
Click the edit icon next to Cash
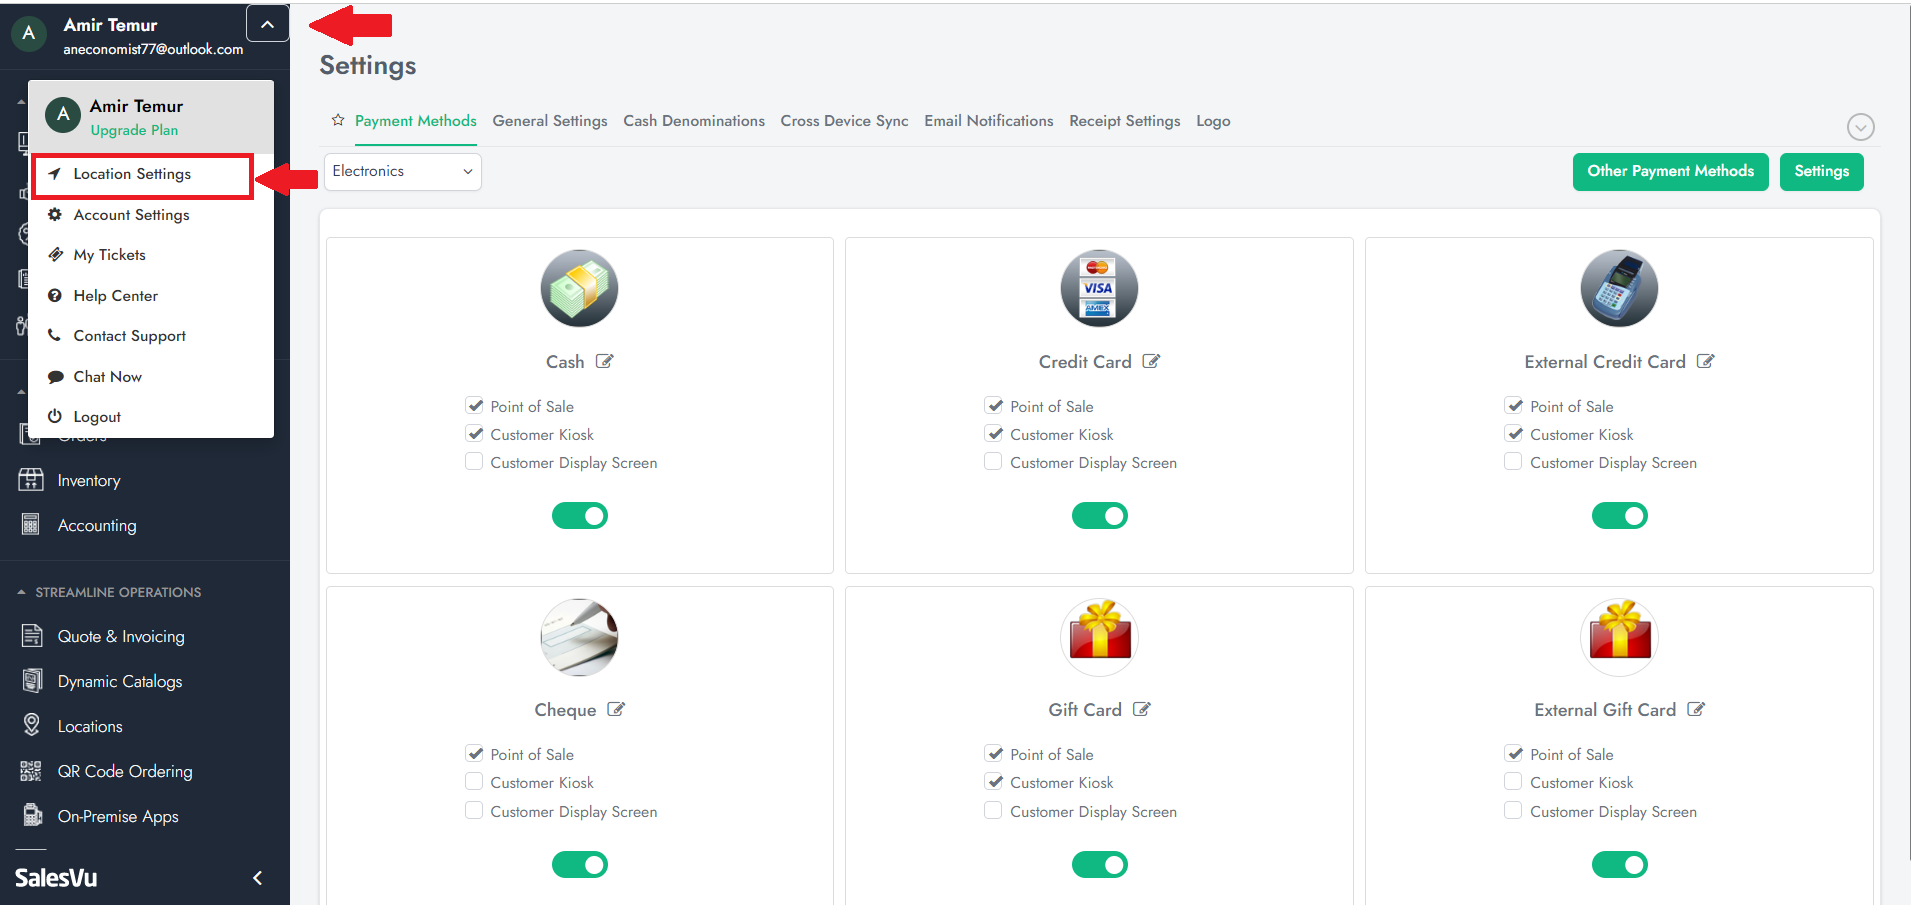[605, 362]
